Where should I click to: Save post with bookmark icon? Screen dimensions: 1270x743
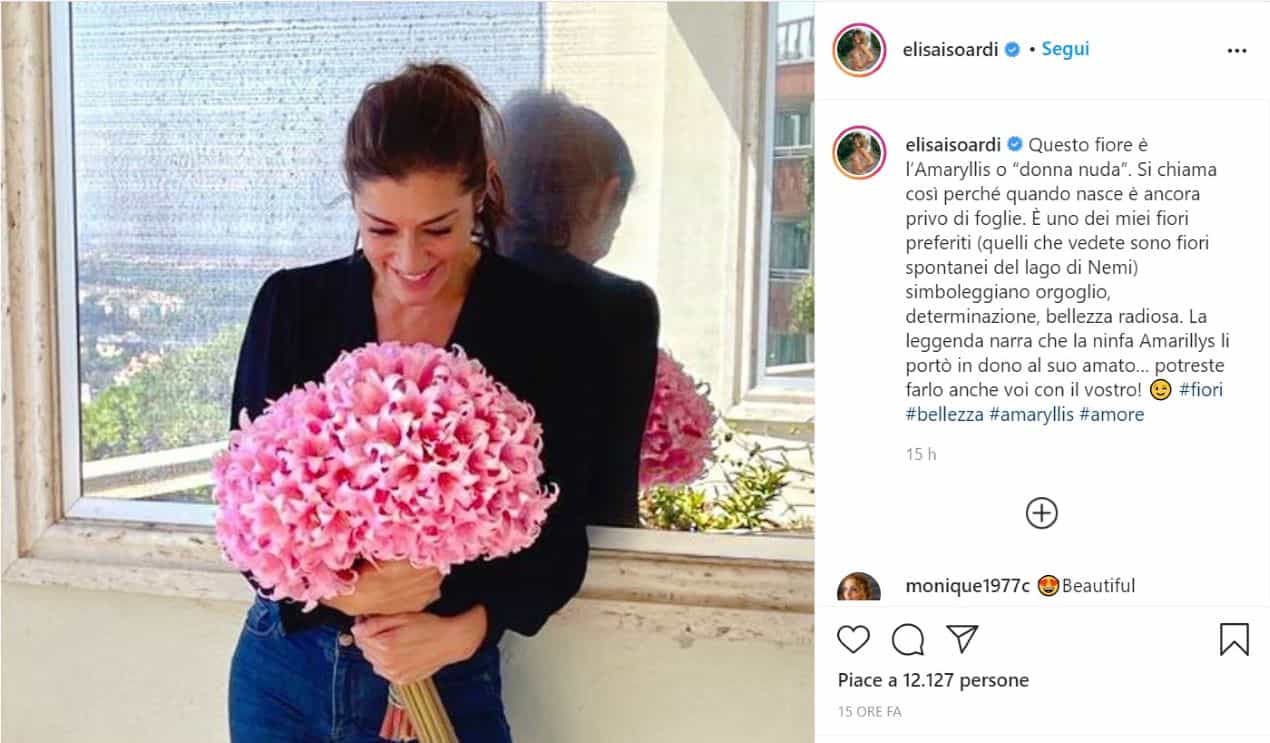click(1234, 639)
